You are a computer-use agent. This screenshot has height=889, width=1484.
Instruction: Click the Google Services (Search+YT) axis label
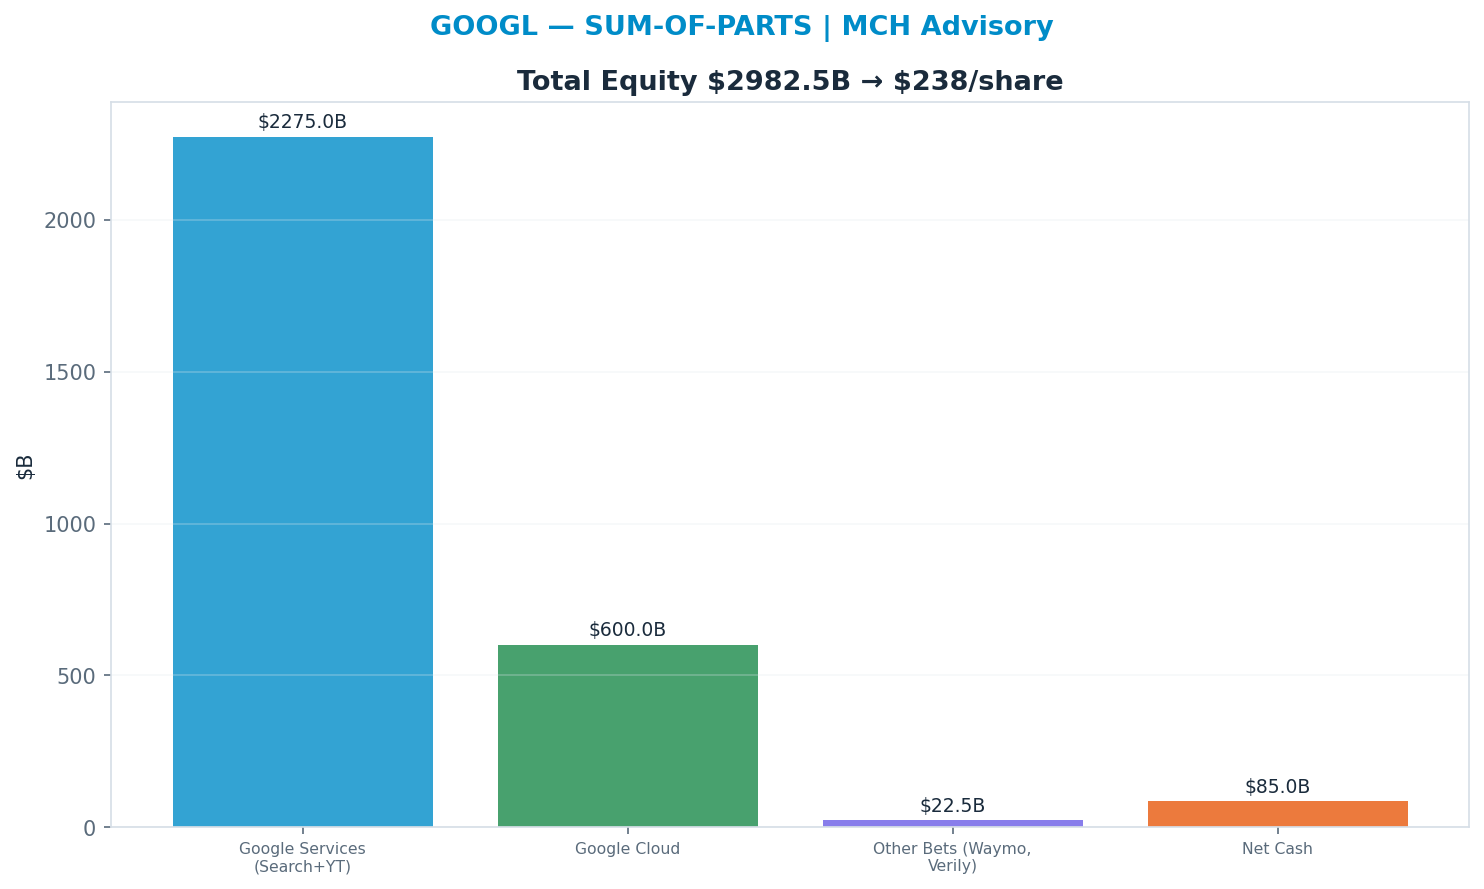[302, 858]
